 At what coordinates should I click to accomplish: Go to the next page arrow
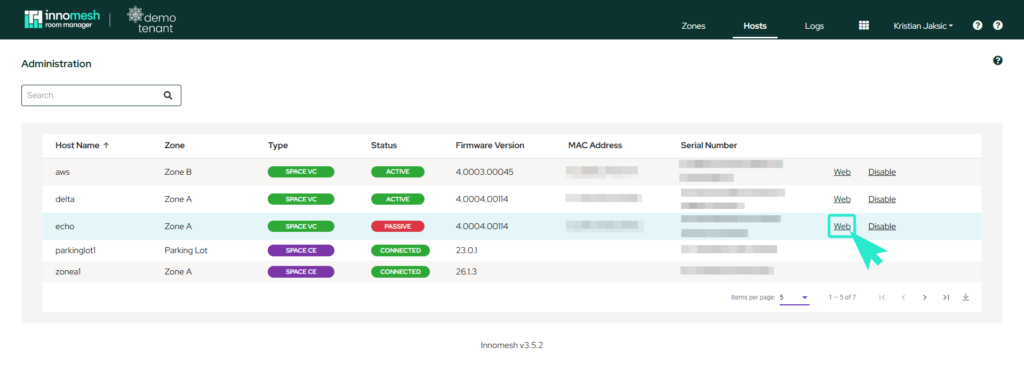pyautogui.click(x=925, y=297)
